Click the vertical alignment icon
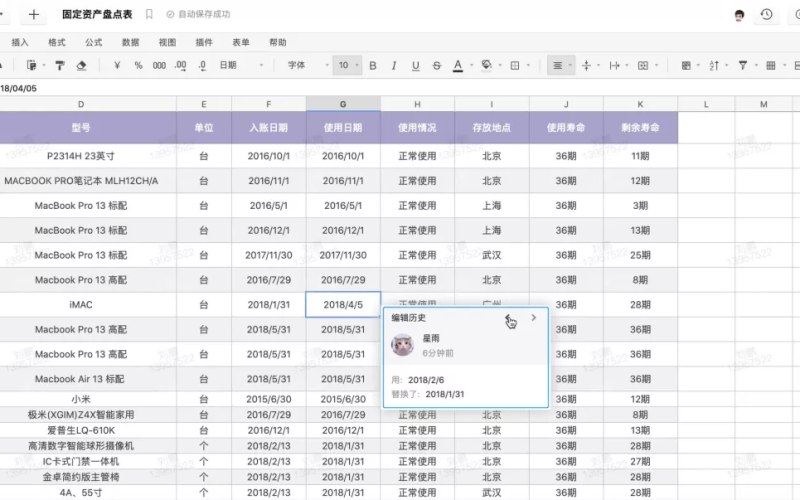The image size is (800, 500). tap(586, 65)
